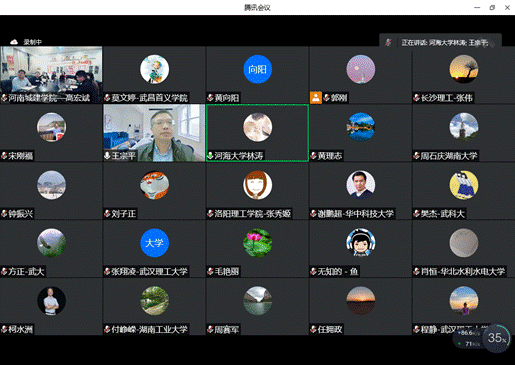The image size is (515, 365).
Task: Click 向阳 blue avatar of 黄向阳
Action: 257,69
